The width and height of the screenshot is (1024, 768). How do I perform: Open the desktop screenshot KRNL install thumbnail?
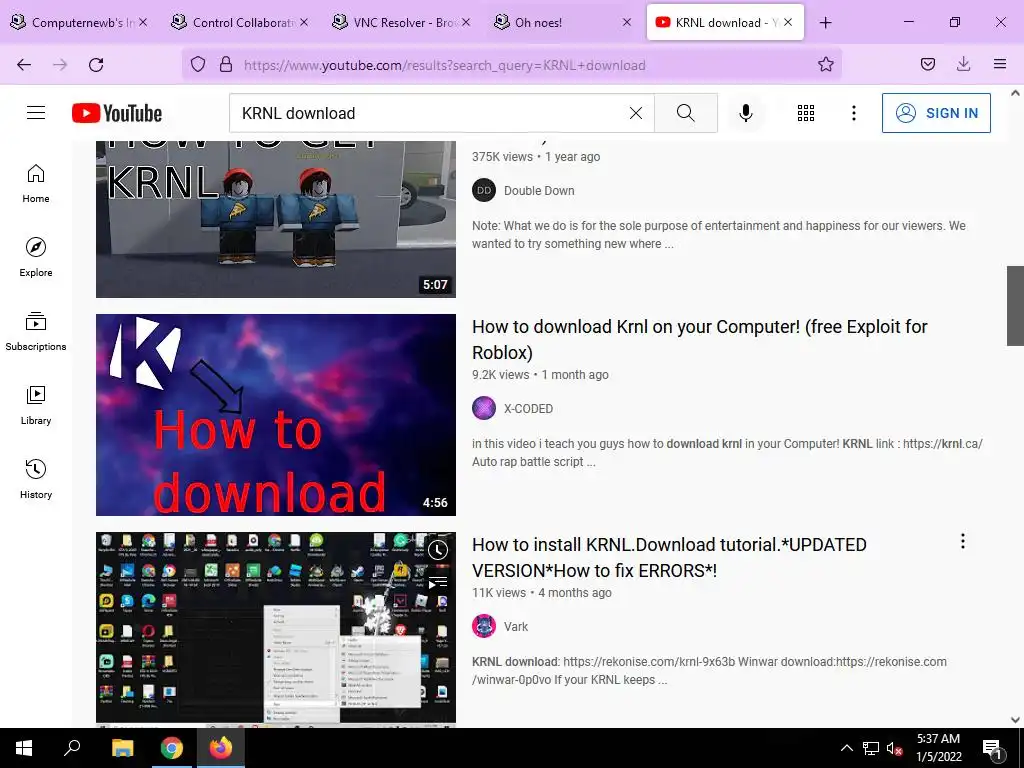pyautogui.click(x=276, y=628)
